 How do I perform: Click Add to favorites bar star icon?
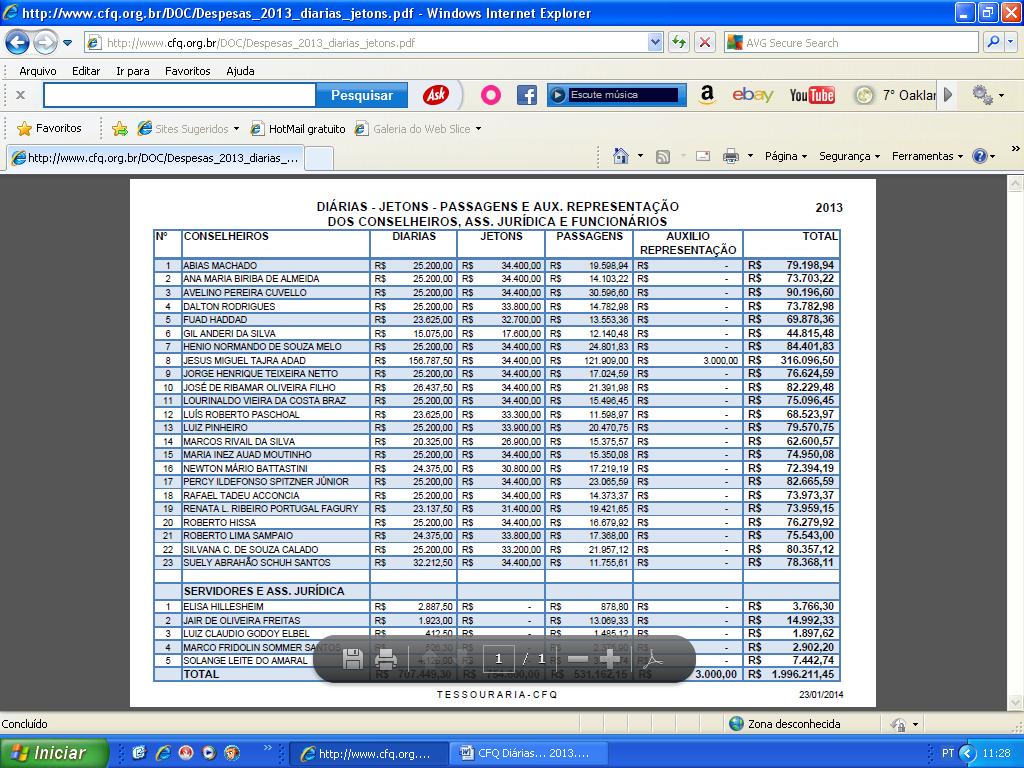tap(120, 129)
